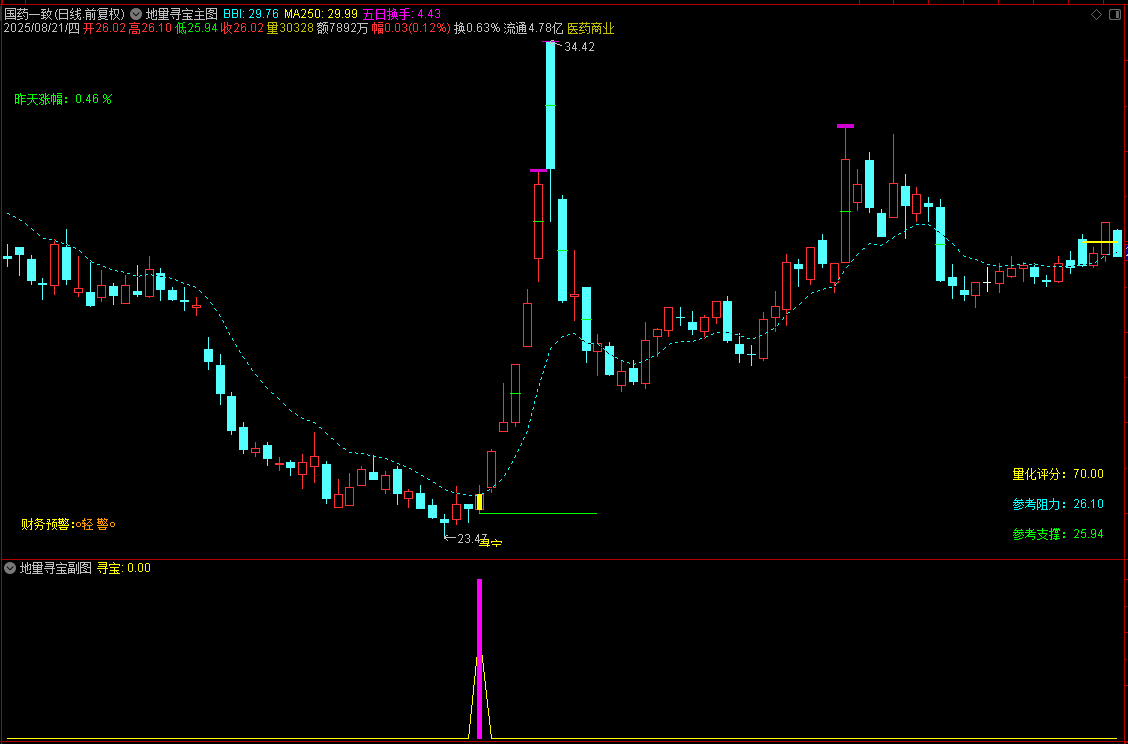Image resolution: width=1128 pixels, height=744 pixels.
Task: Click the change value 幅0.03(0.12%)
Action: [411, 29]
